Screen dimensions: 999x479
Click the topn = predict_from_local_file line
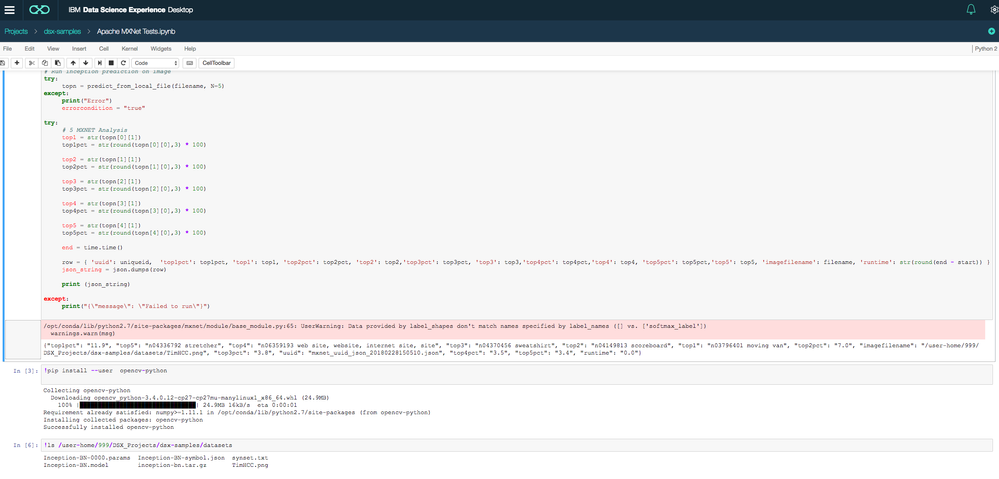pyautogui.click(x=143, y=85)
